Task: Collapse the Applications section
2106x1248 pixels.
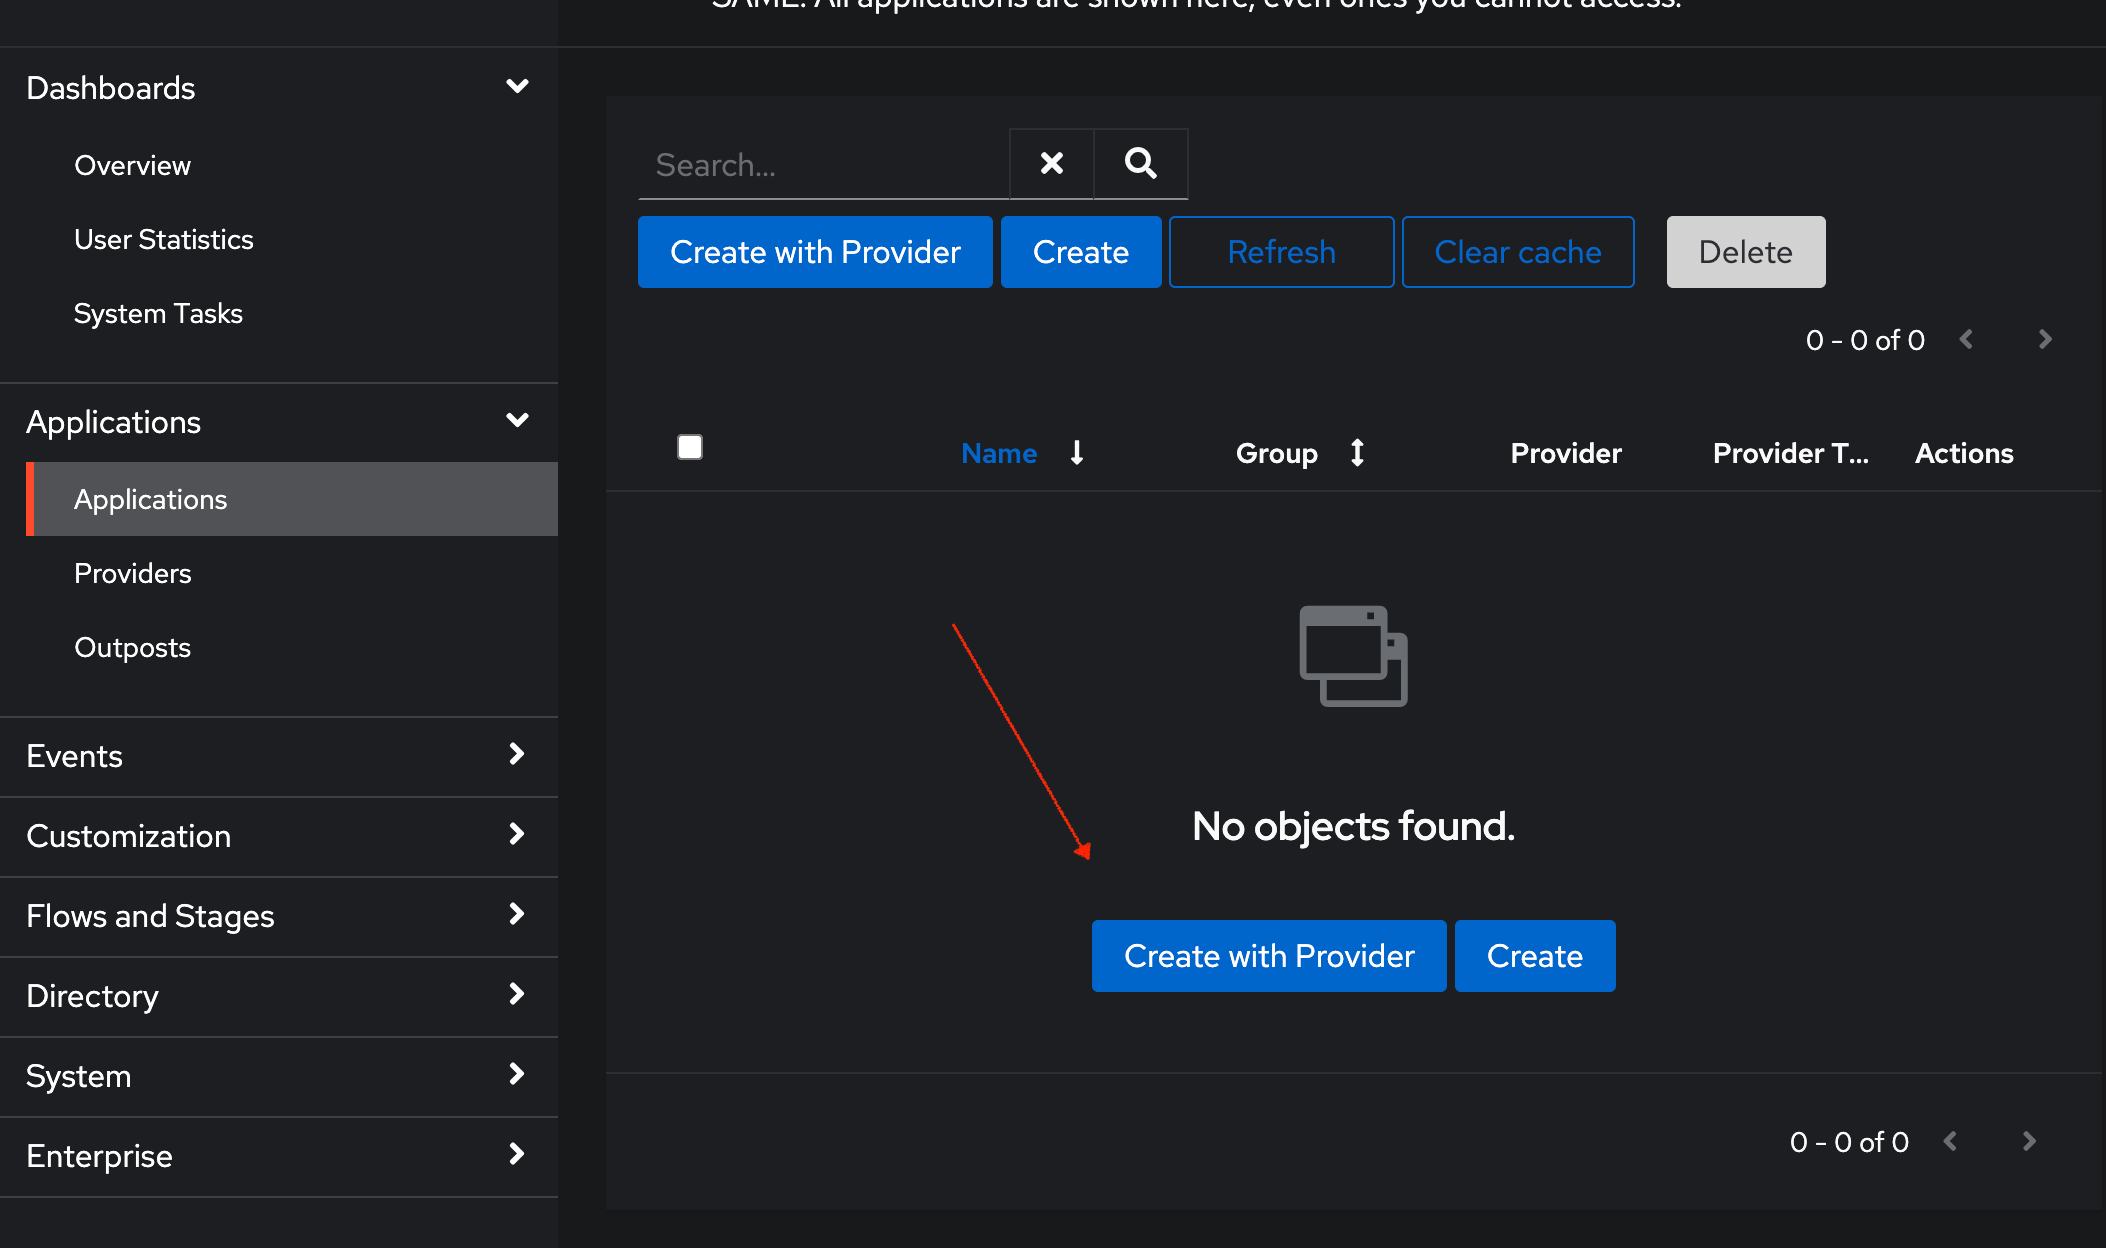Action: click(517, 420)
